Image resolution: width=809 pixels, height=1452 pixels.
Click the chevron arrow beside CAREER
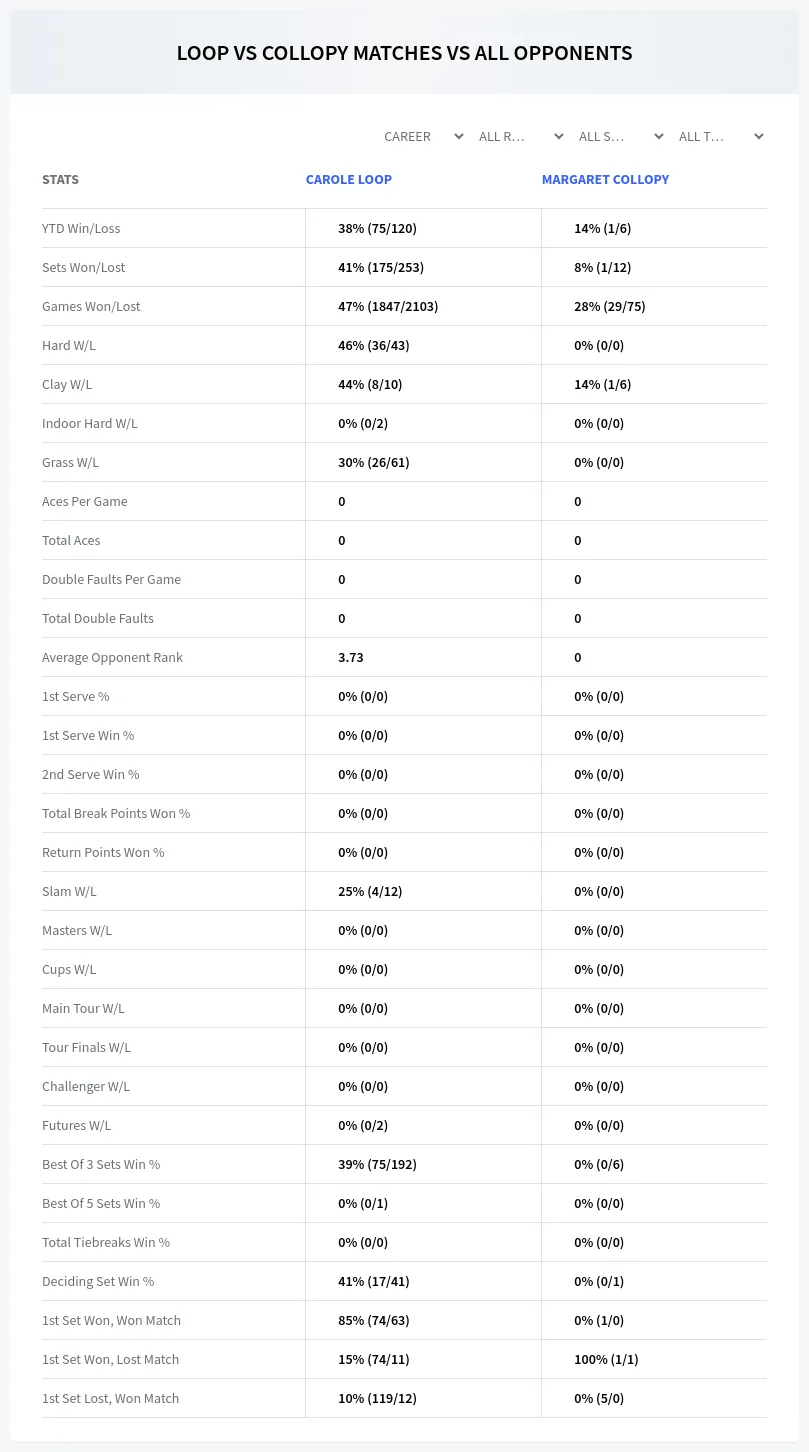[459, 136]
